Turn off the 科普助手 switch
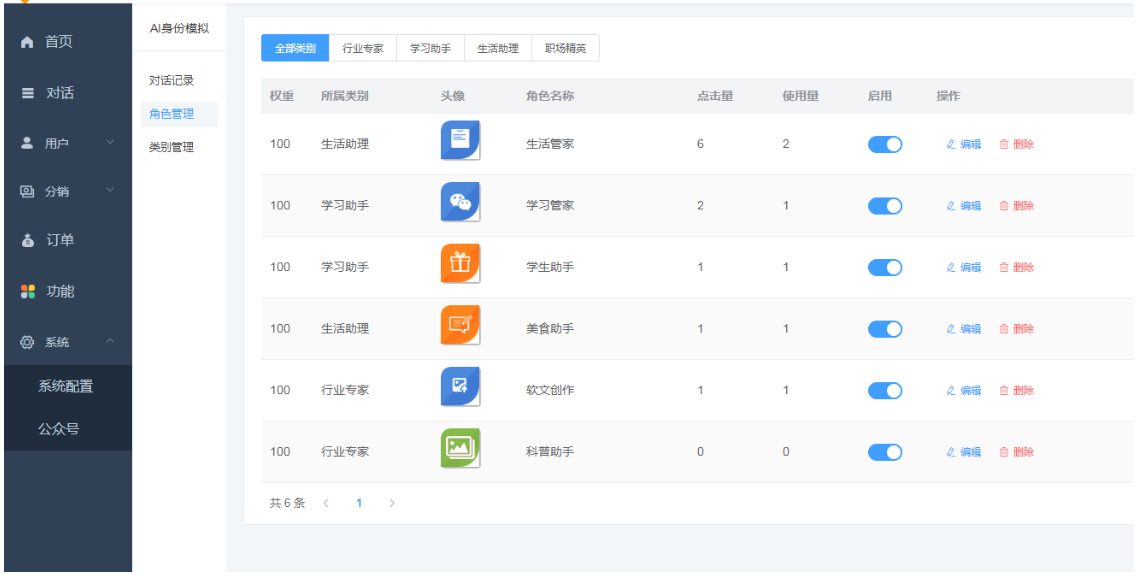 point(885,452)
